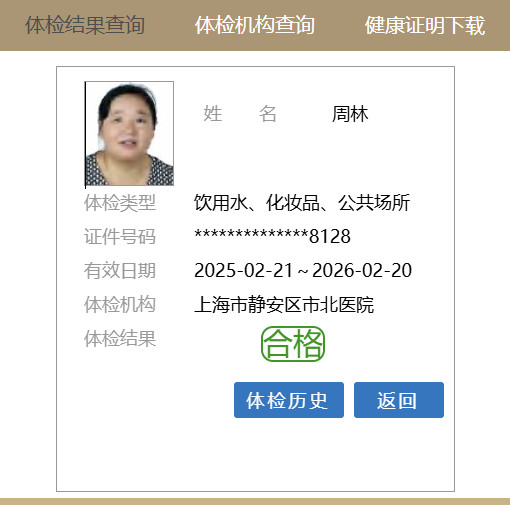Click the 体检类型 label
The width and height of the screenshot is (510, 505).
(120, 203)
